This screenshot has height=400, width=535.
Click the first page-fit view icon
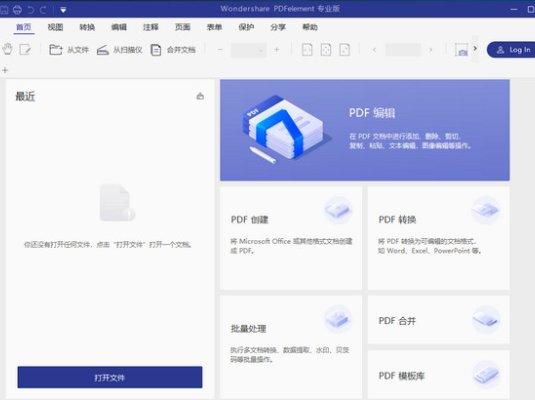pyautogui.click(x=307, y=50)
